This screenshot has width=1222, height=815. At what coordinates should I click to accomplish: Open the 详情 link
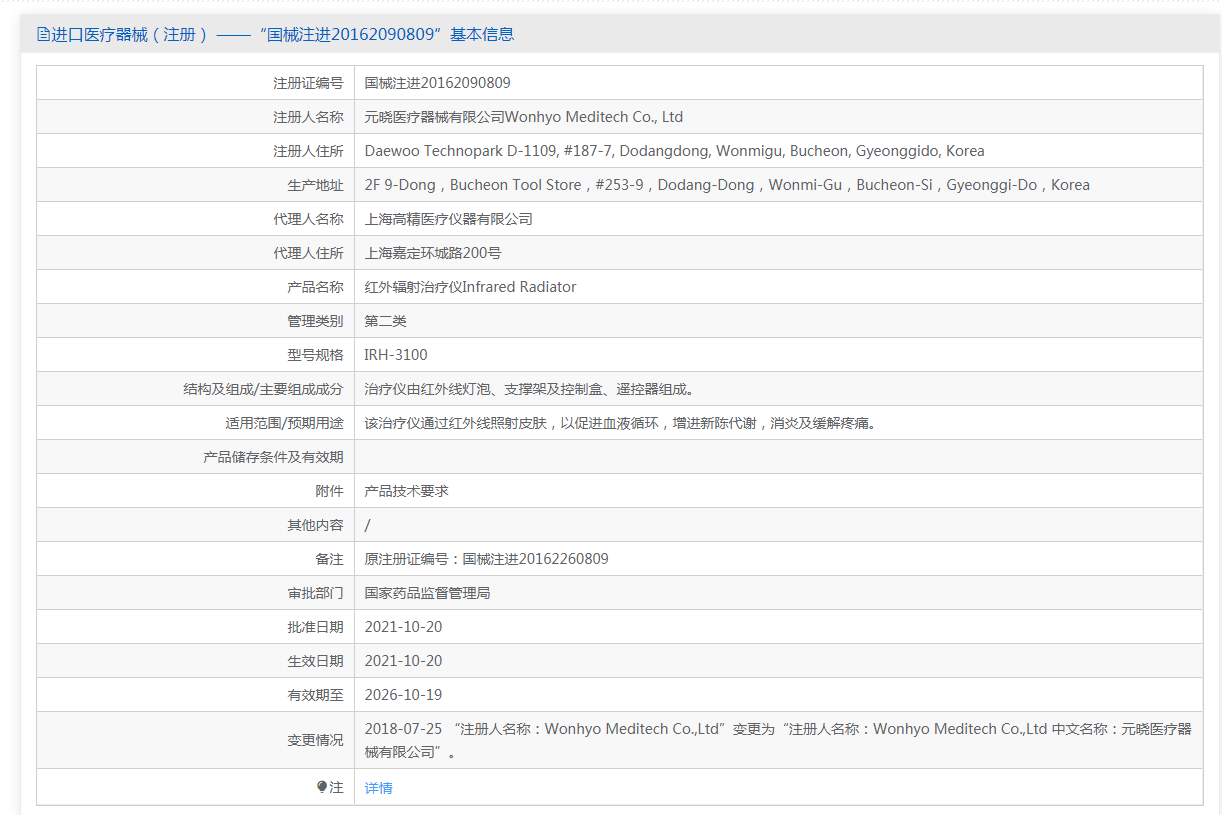378,788
